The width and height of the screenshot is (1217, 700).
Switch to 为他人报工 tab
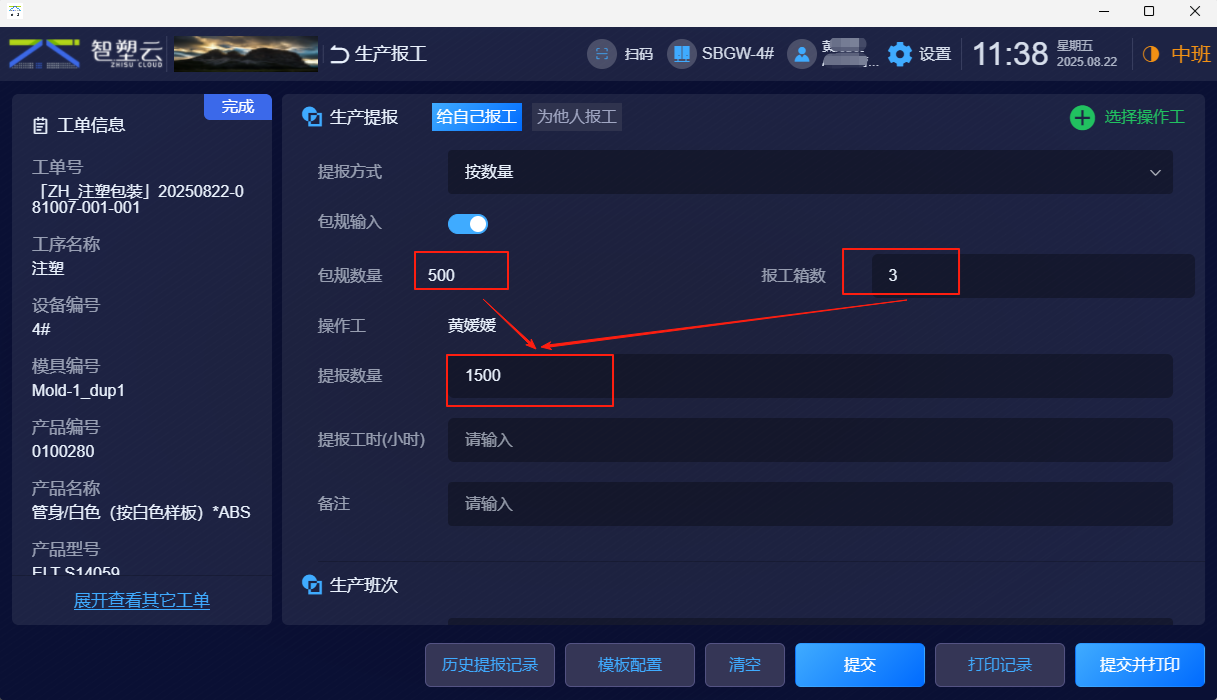[x=577, y=117]
